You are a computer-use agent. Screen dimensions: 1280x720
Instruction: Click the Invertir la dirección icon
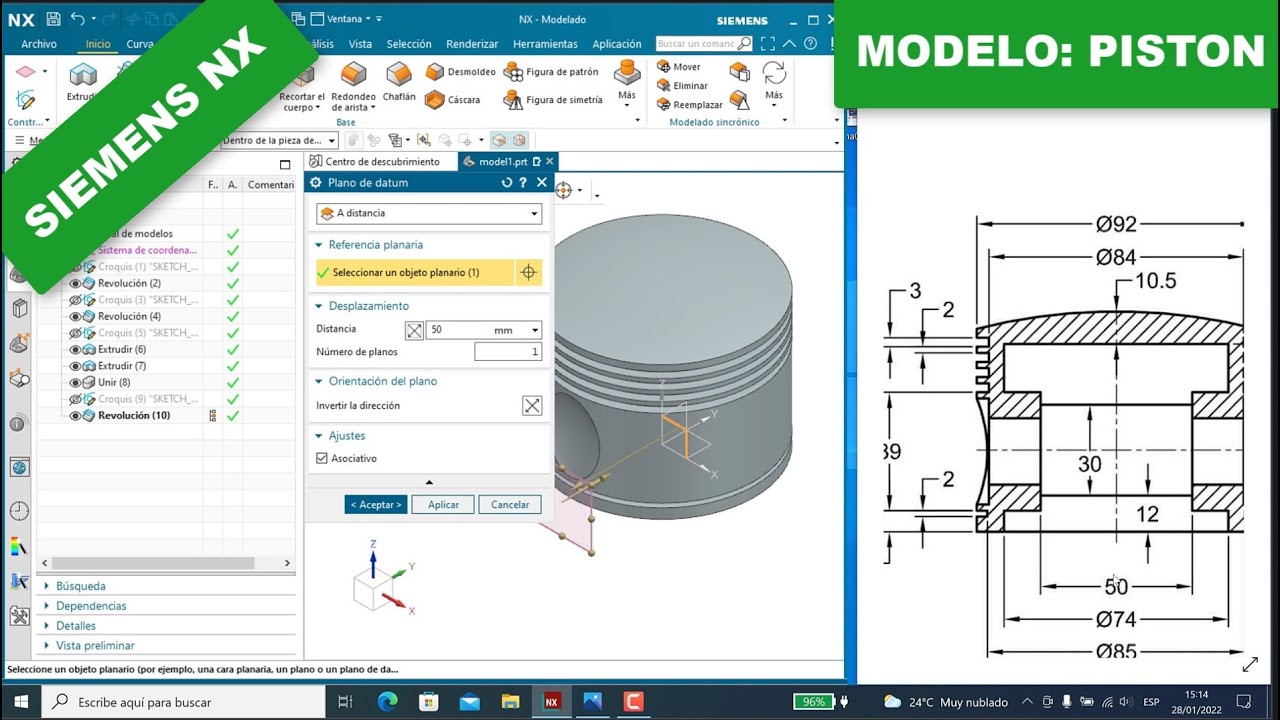coord(532,405)
